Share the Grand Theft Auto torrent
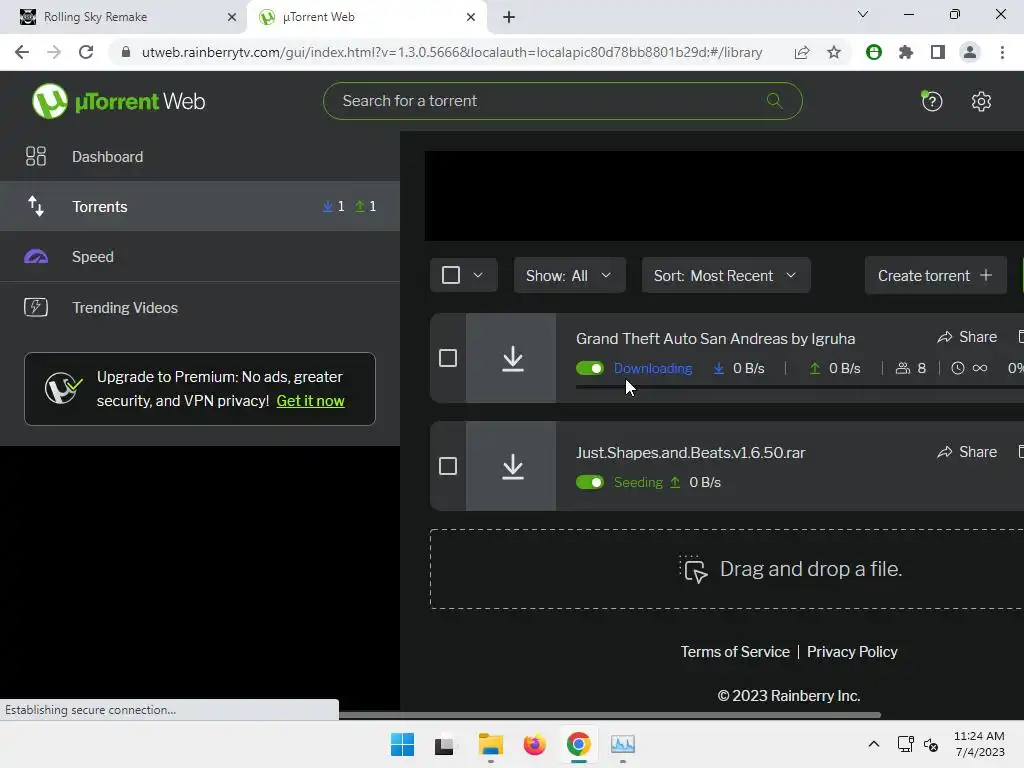 point(967,337)
